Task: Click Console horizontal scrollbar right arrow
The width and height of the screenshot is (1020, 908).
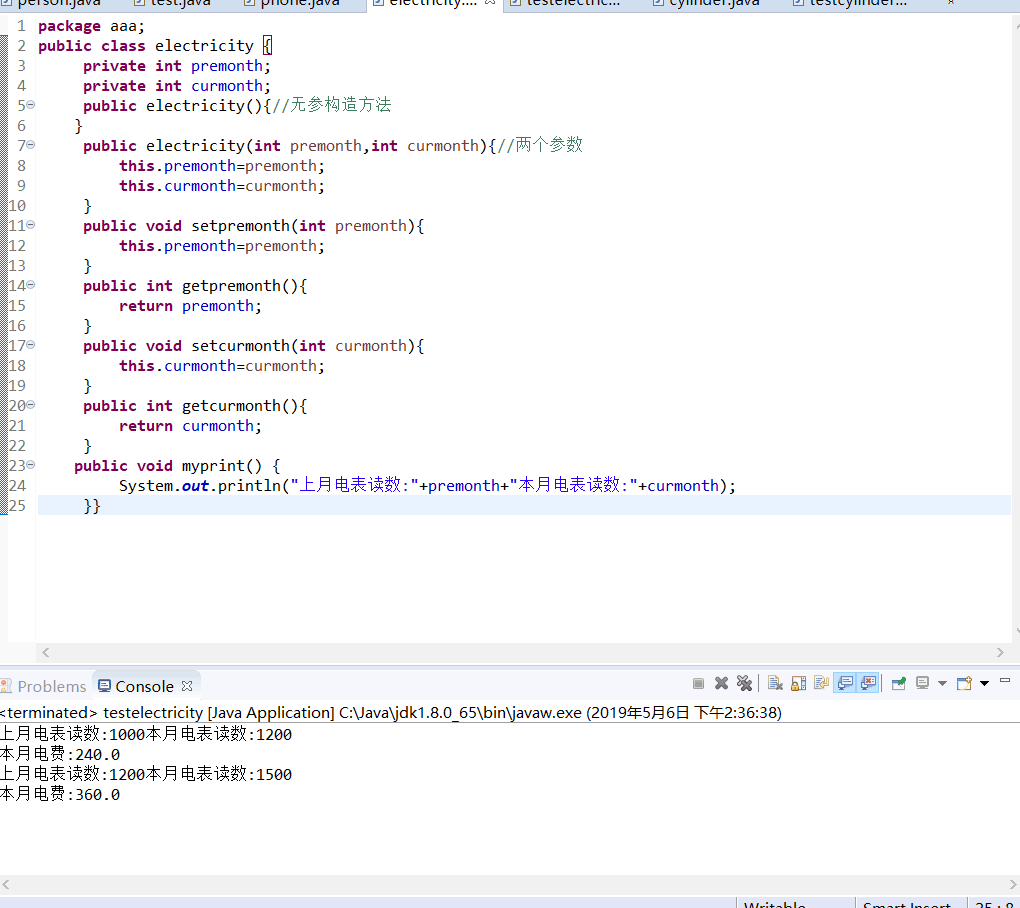Action: coord(1013,885)
